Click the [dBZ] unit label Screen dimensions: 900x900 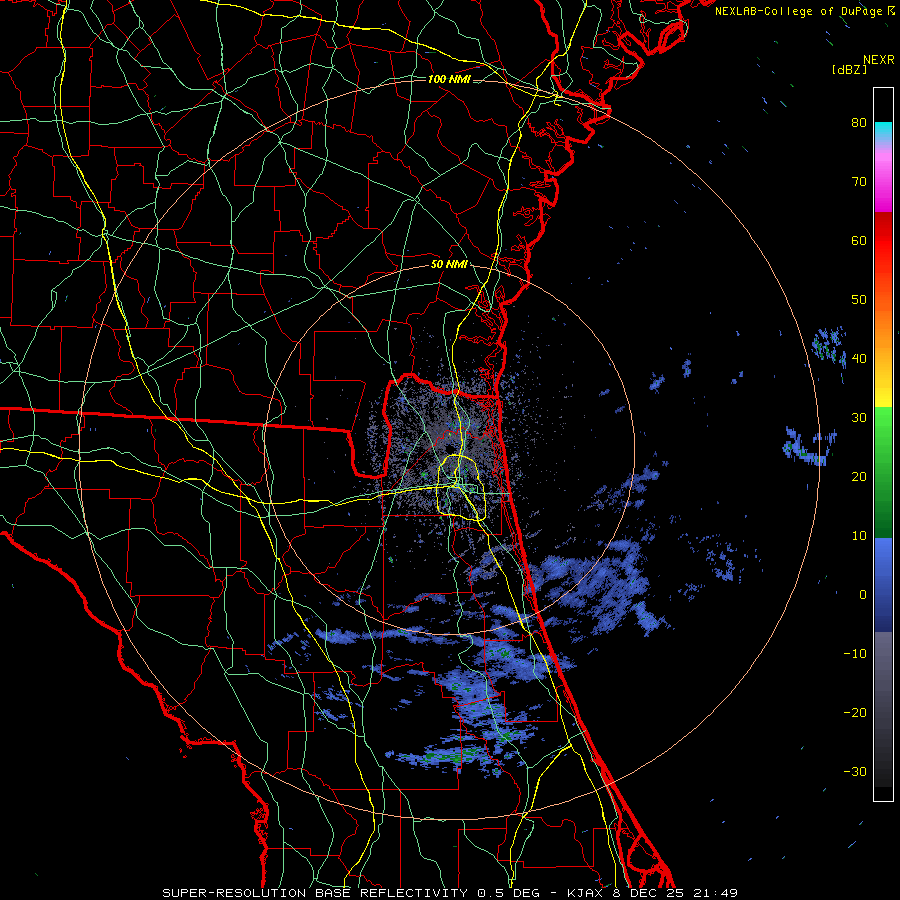849,69
